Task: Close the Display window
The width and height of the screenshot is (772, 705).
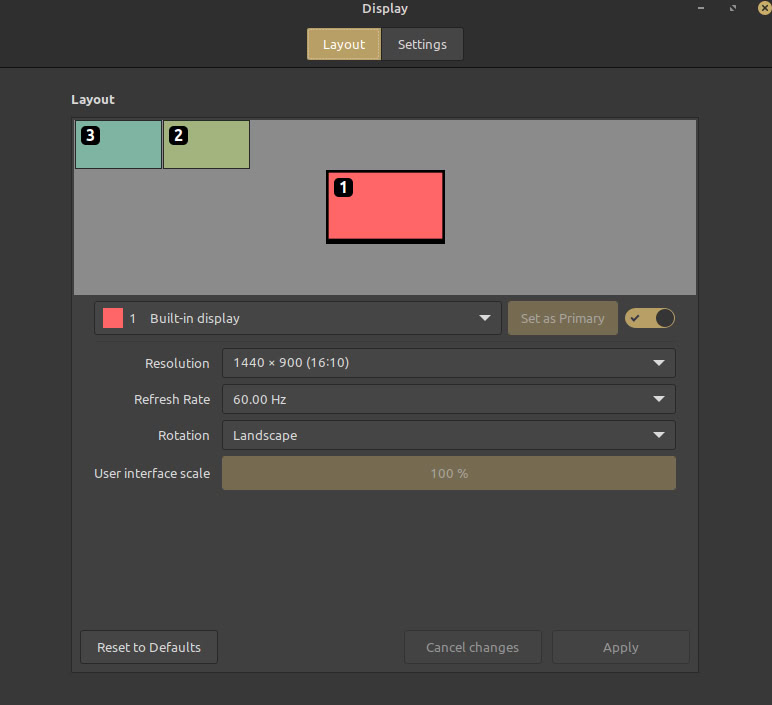Action: click(765, 8)
